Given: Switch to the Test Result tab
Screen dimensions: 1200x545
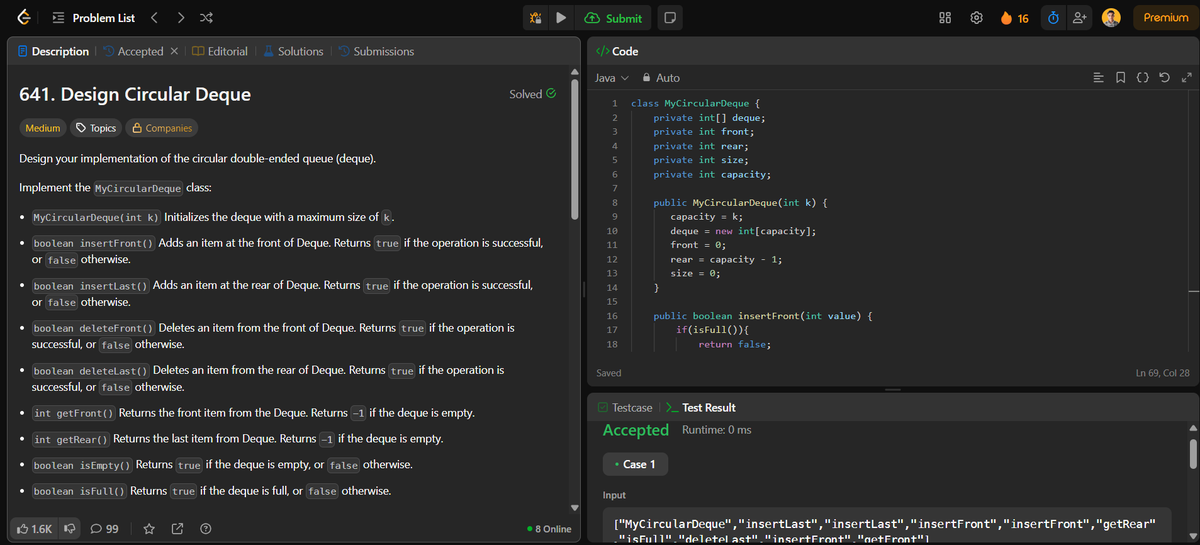Looking at the screenshot, I should click(x=701, y=407).
